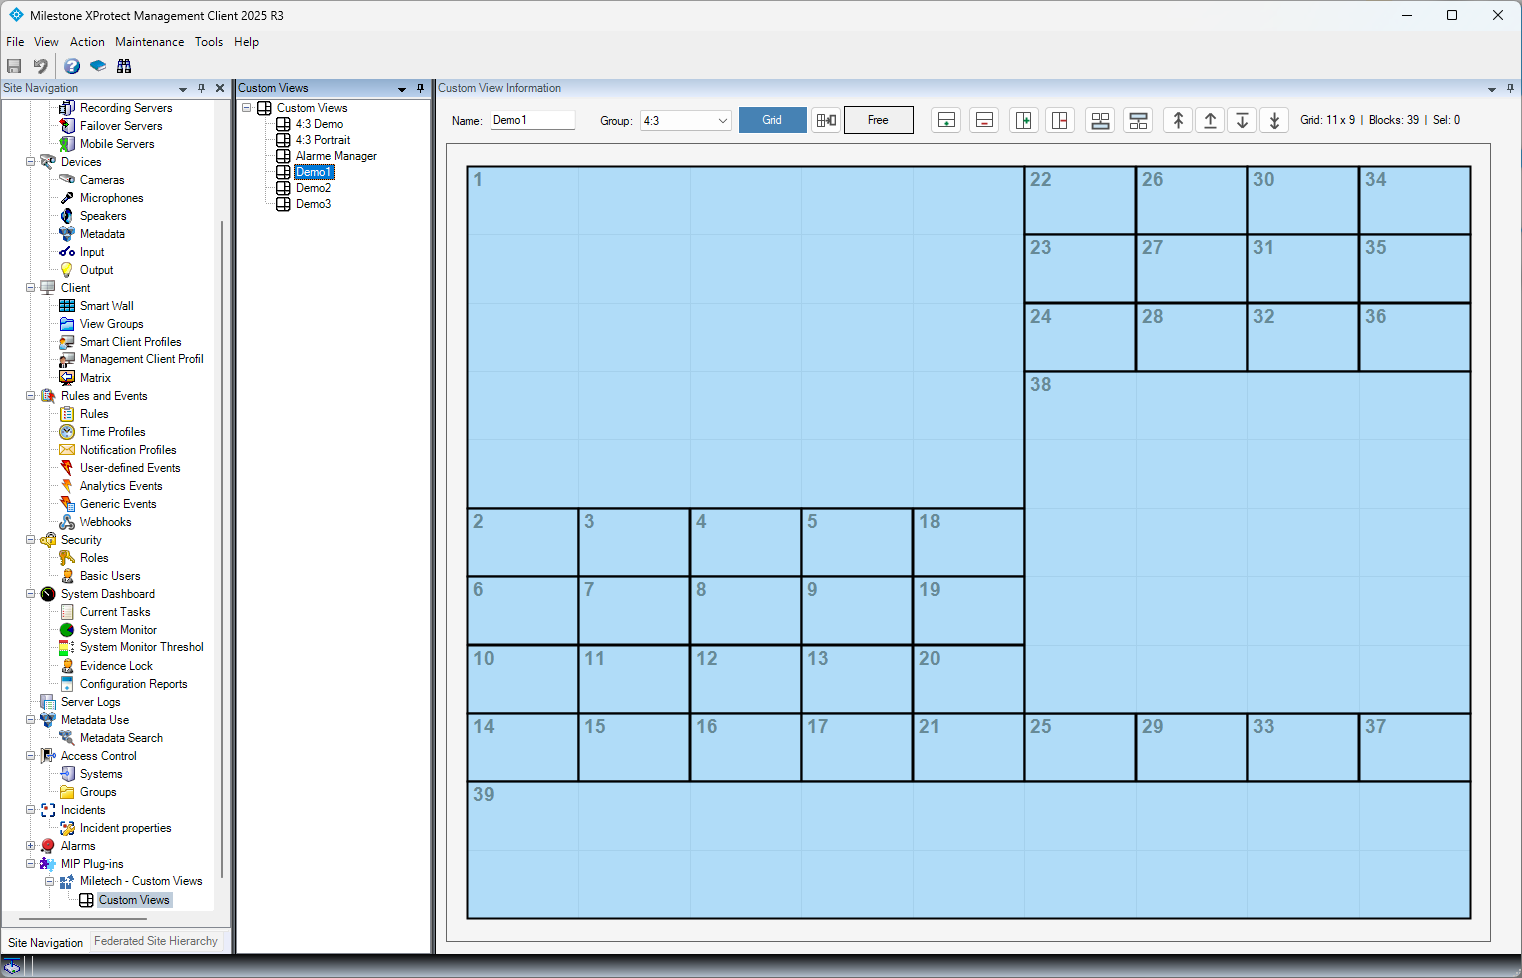
Task: Click the Name field containing Demo1
Action: pos(532,120)
